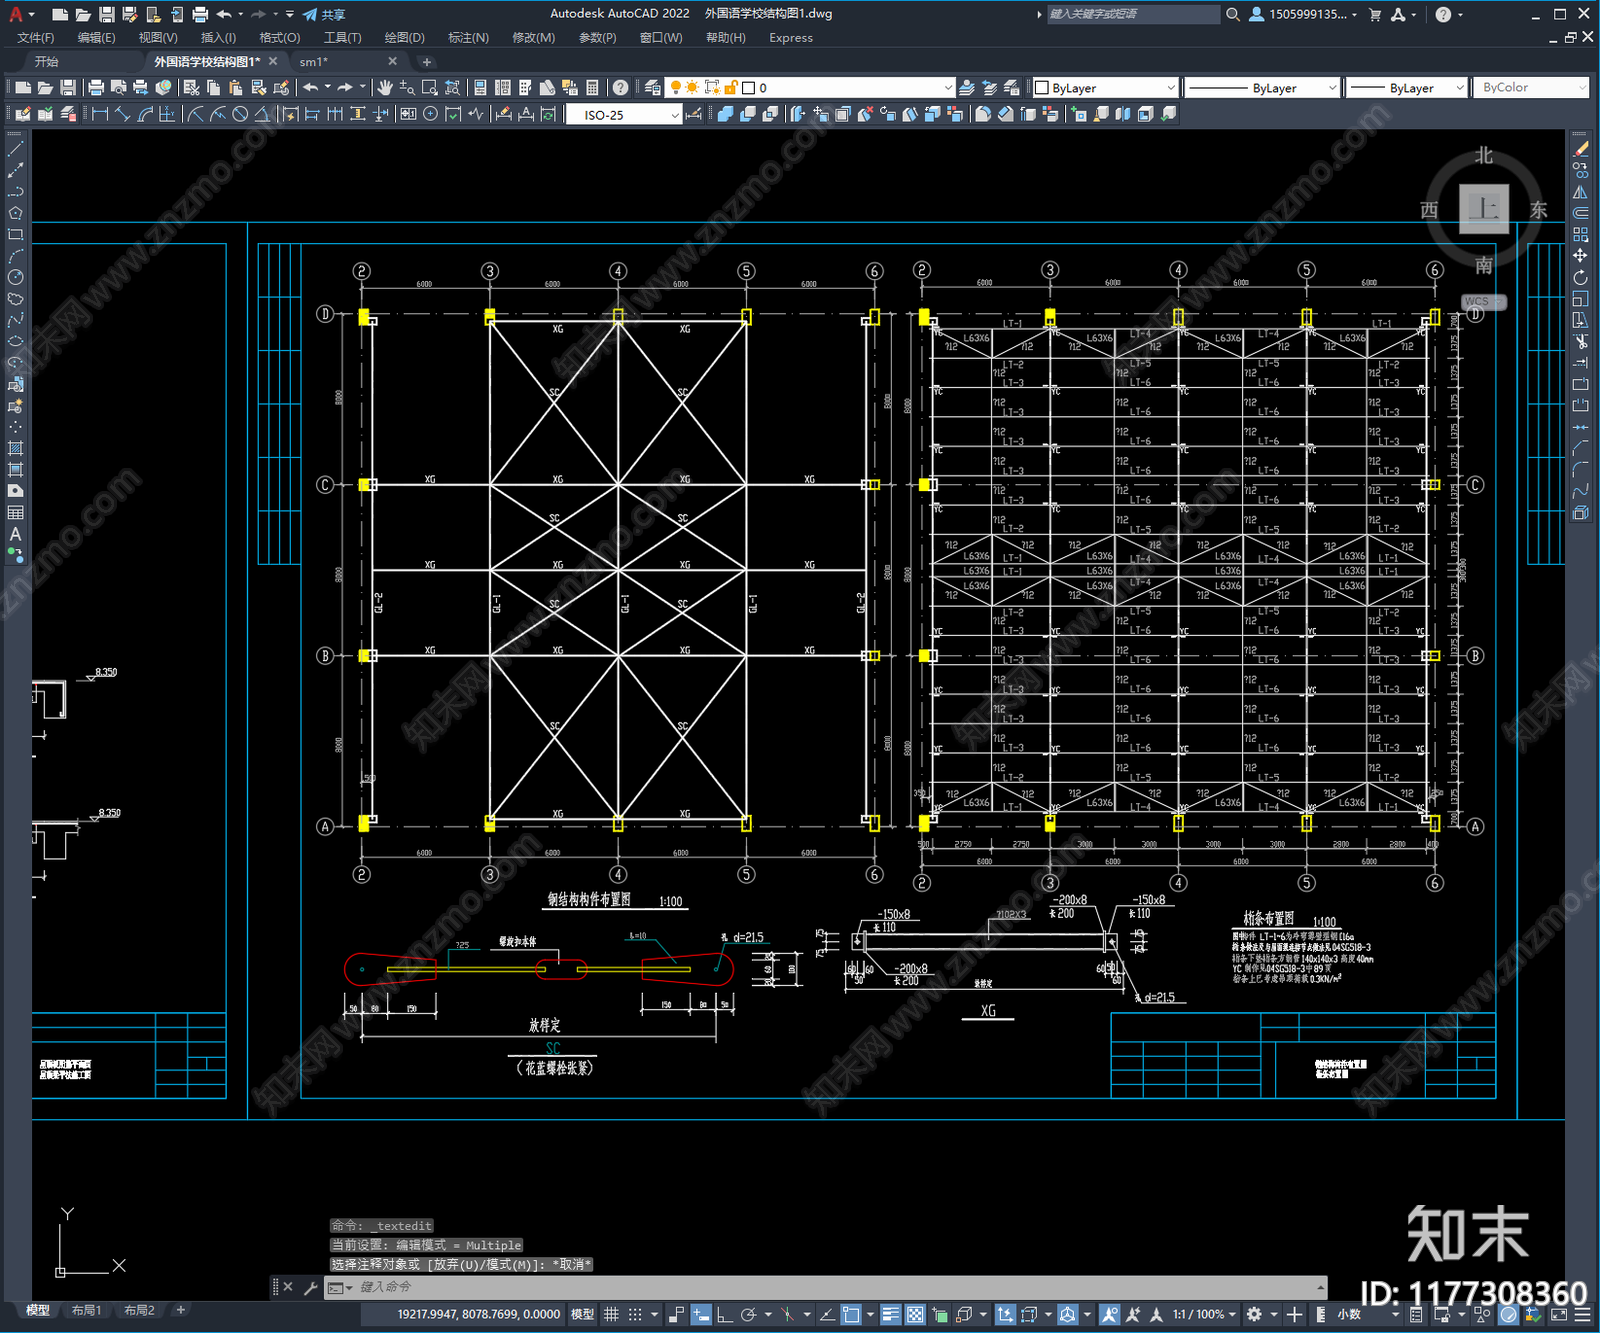Open the 文件(F) menu
1600x1333 pixels.
pyautogui.click(x=36, y=38)
